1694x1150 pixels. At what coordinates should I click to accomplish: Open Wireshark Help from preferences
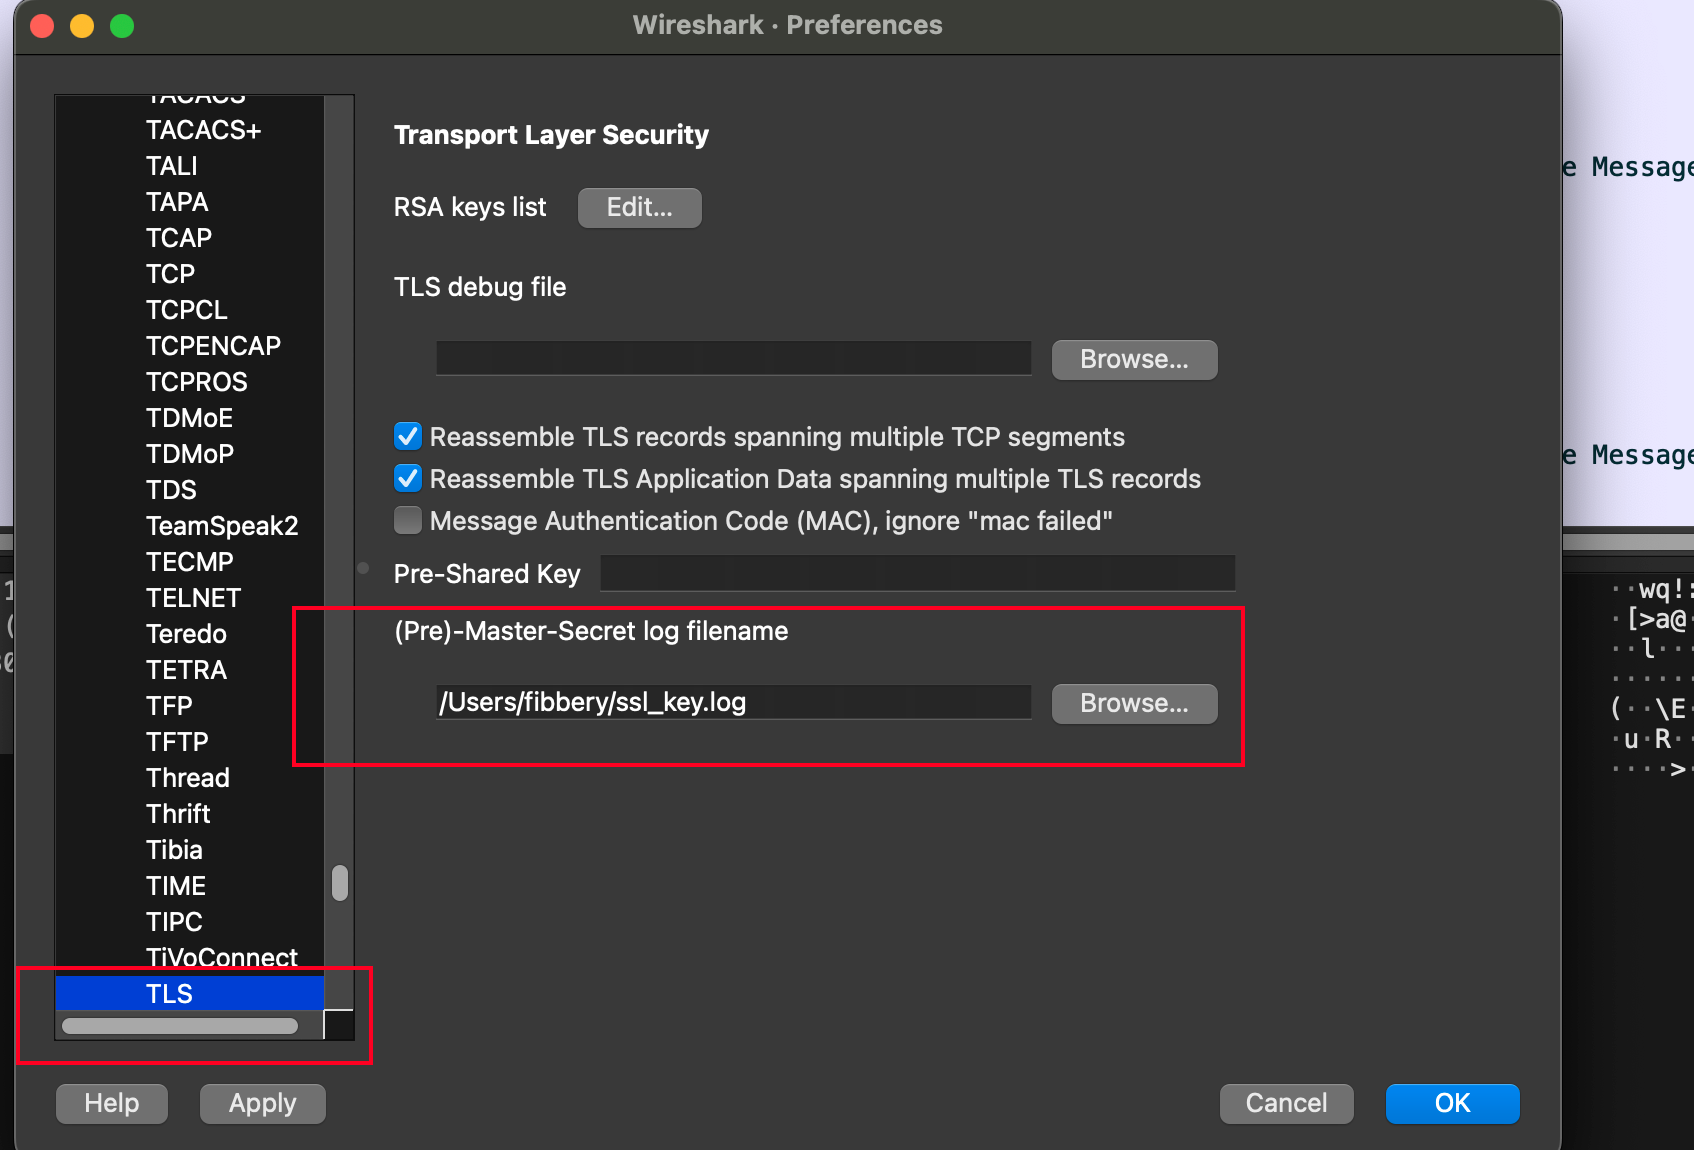pos(111,1103)
